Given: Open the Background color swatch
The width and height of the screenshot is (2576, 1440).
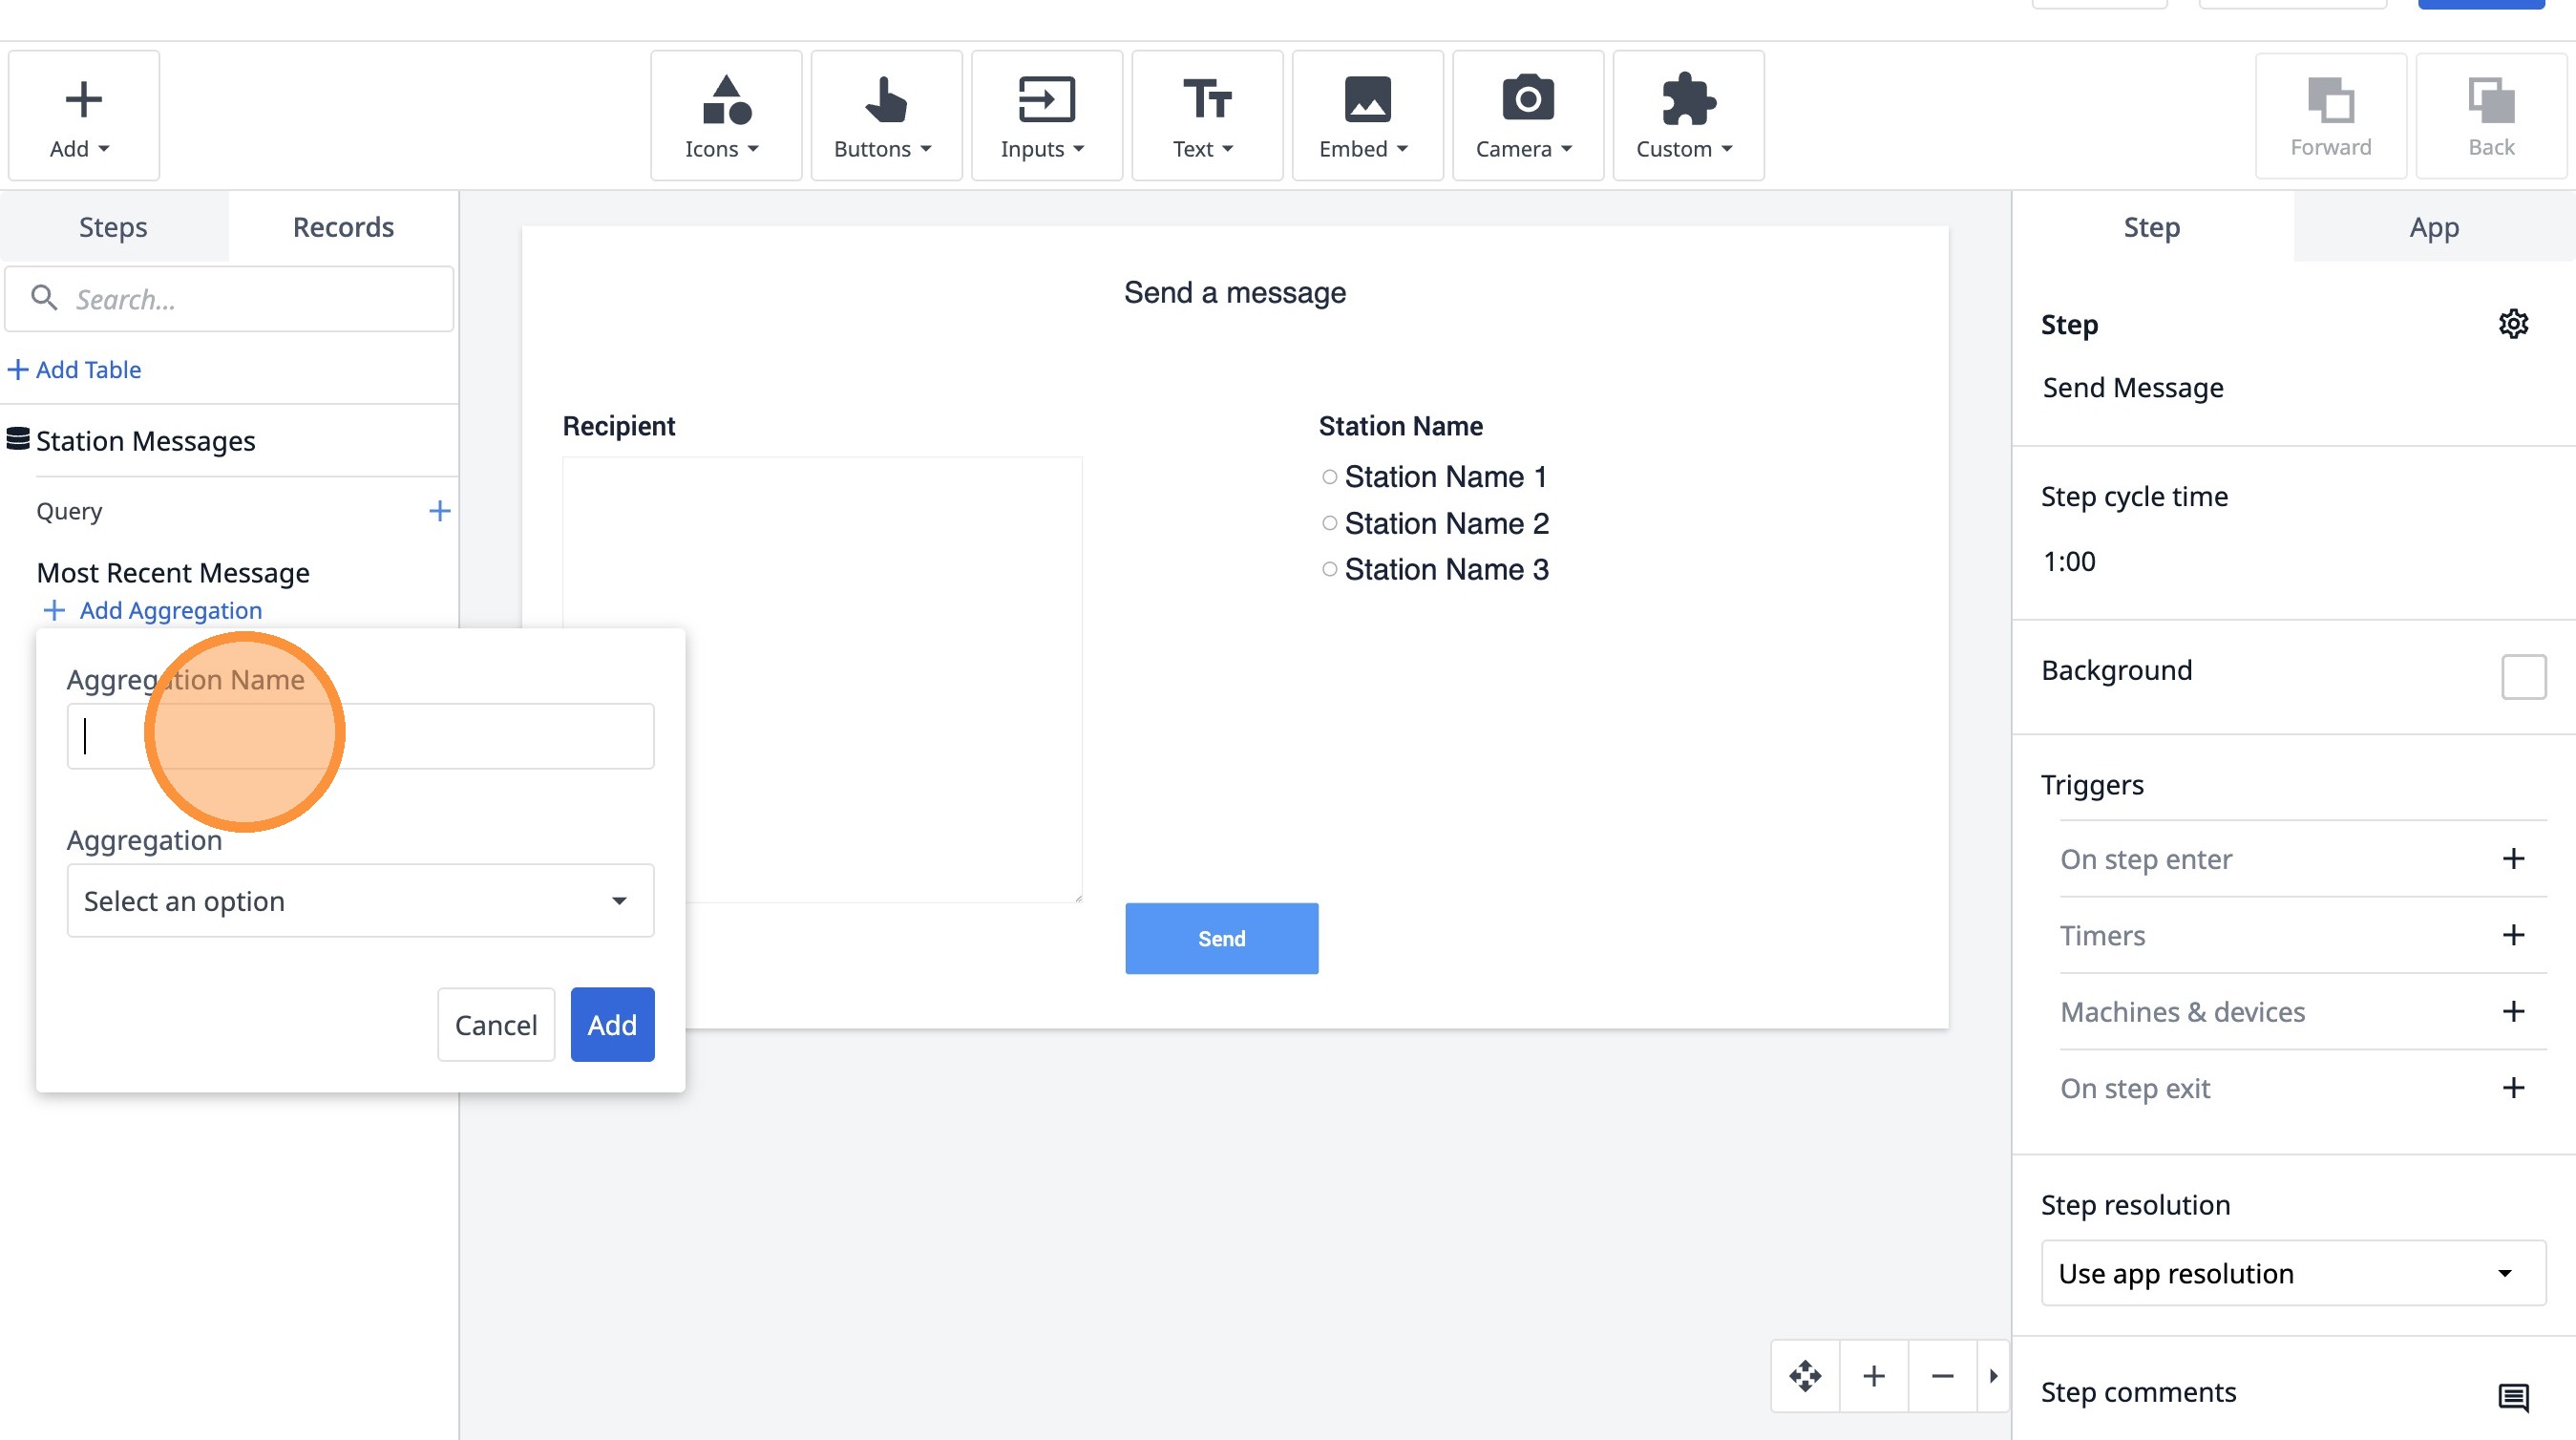Looking at the screenshot, I should click(2523, 677).
